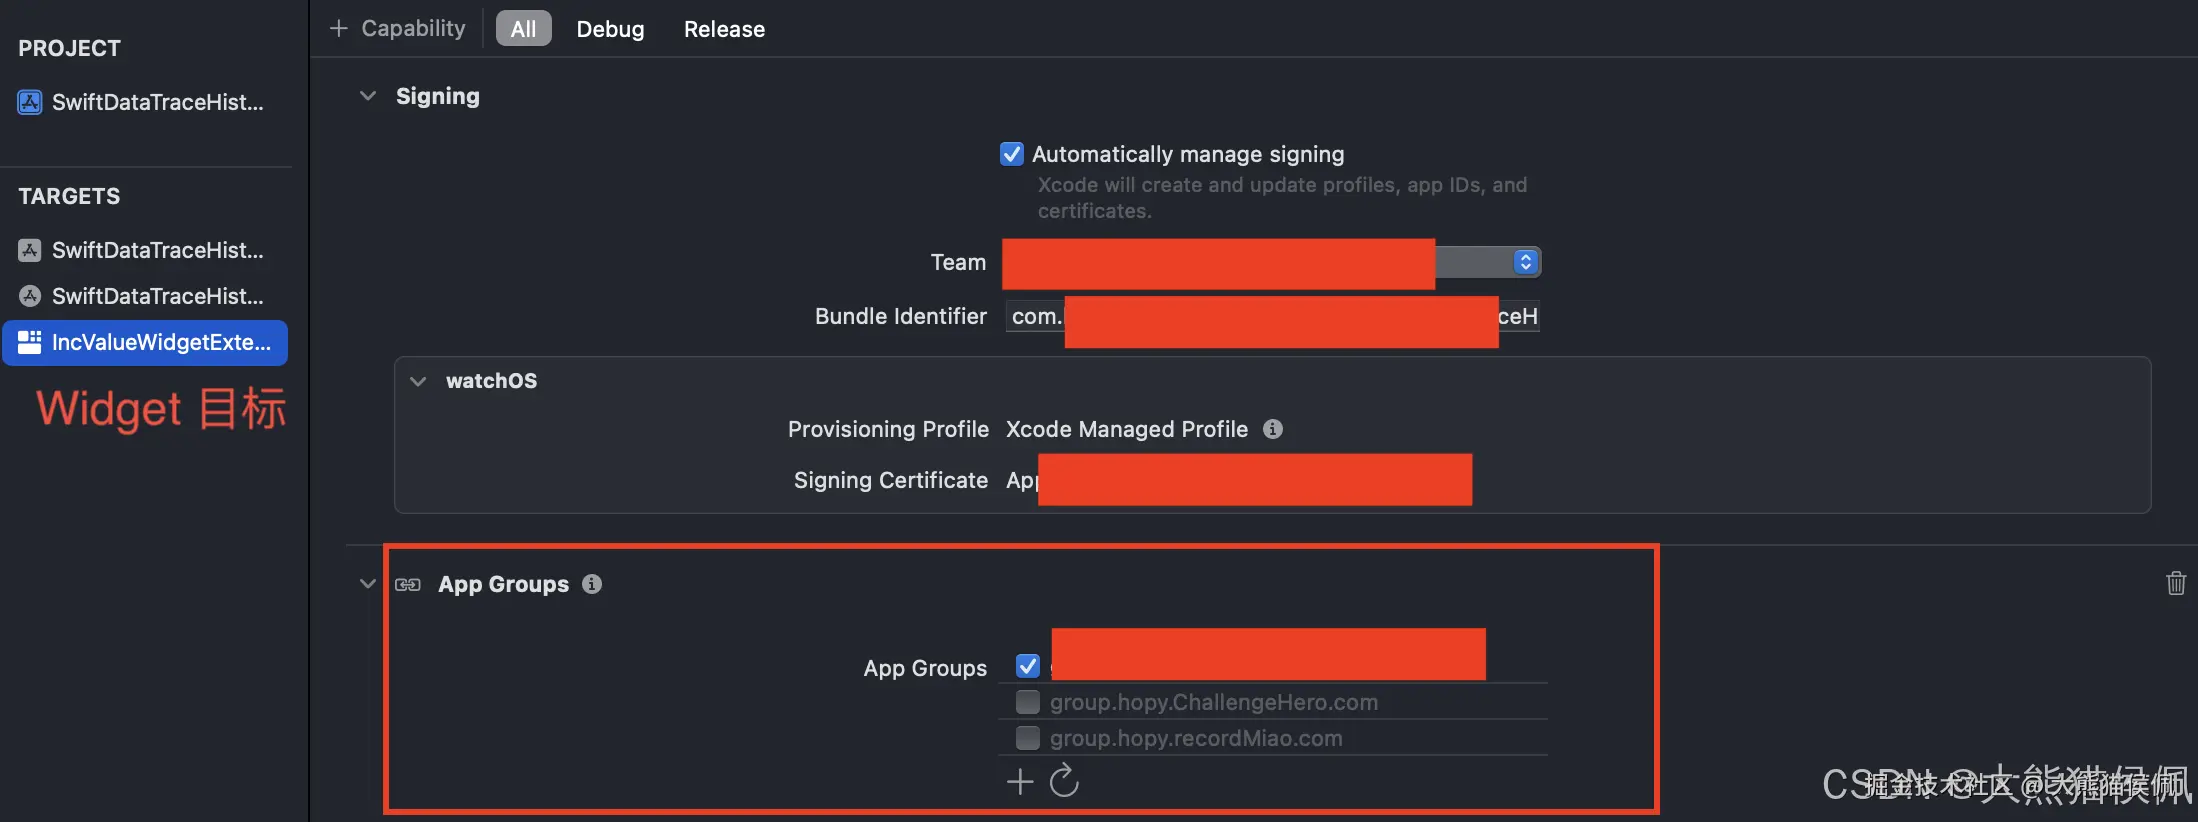Switch to the Release tab
The height and width of the screenshot is (822, 2198).
click(x=725, y=29)
